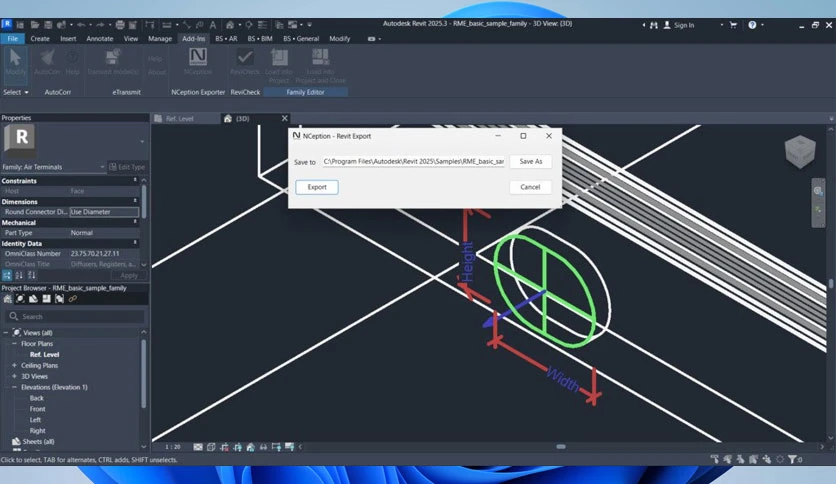The width and height of the screenshot is (836, 484).
Task: Click the Text 'A' tool in quick access toolbar
Action: coord(213,25)
